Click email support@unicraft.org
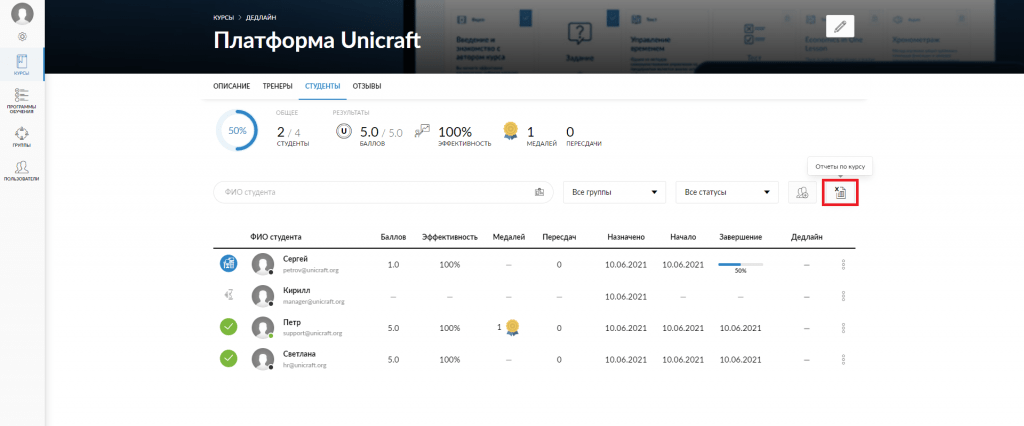The image size is (1024, 426). 312,333
